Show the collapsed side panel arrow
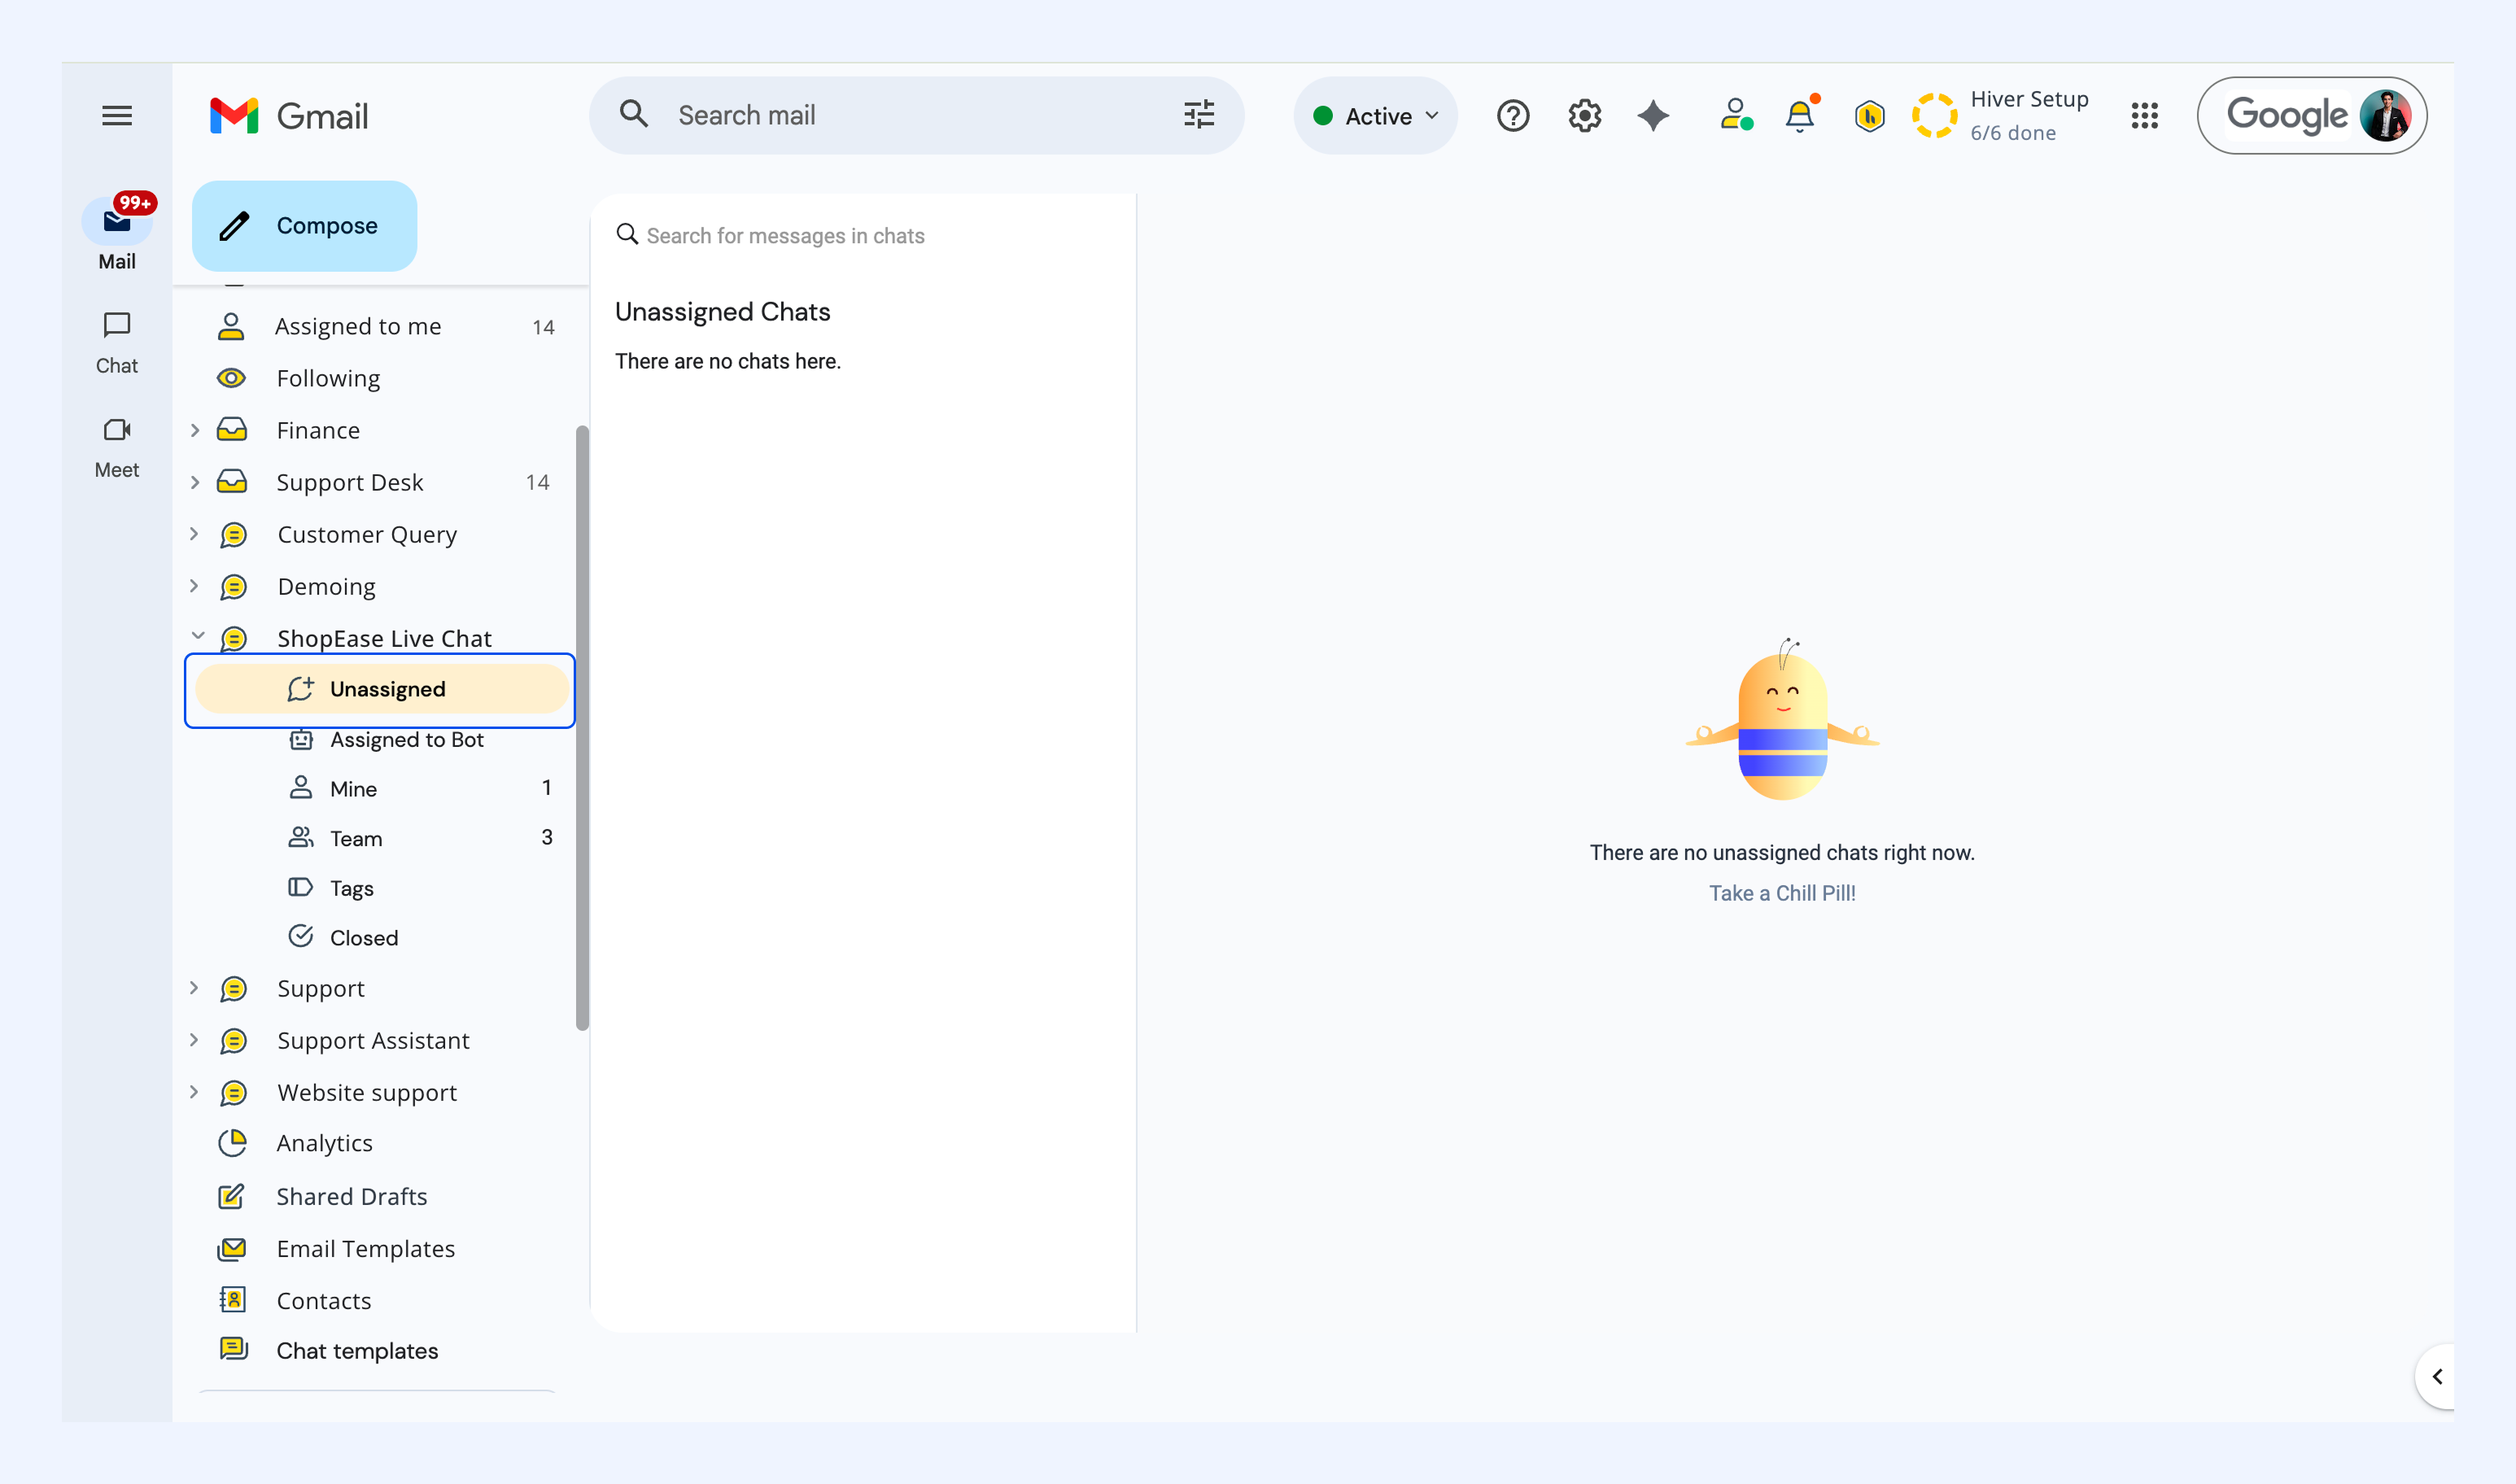 point(2437,1377)
